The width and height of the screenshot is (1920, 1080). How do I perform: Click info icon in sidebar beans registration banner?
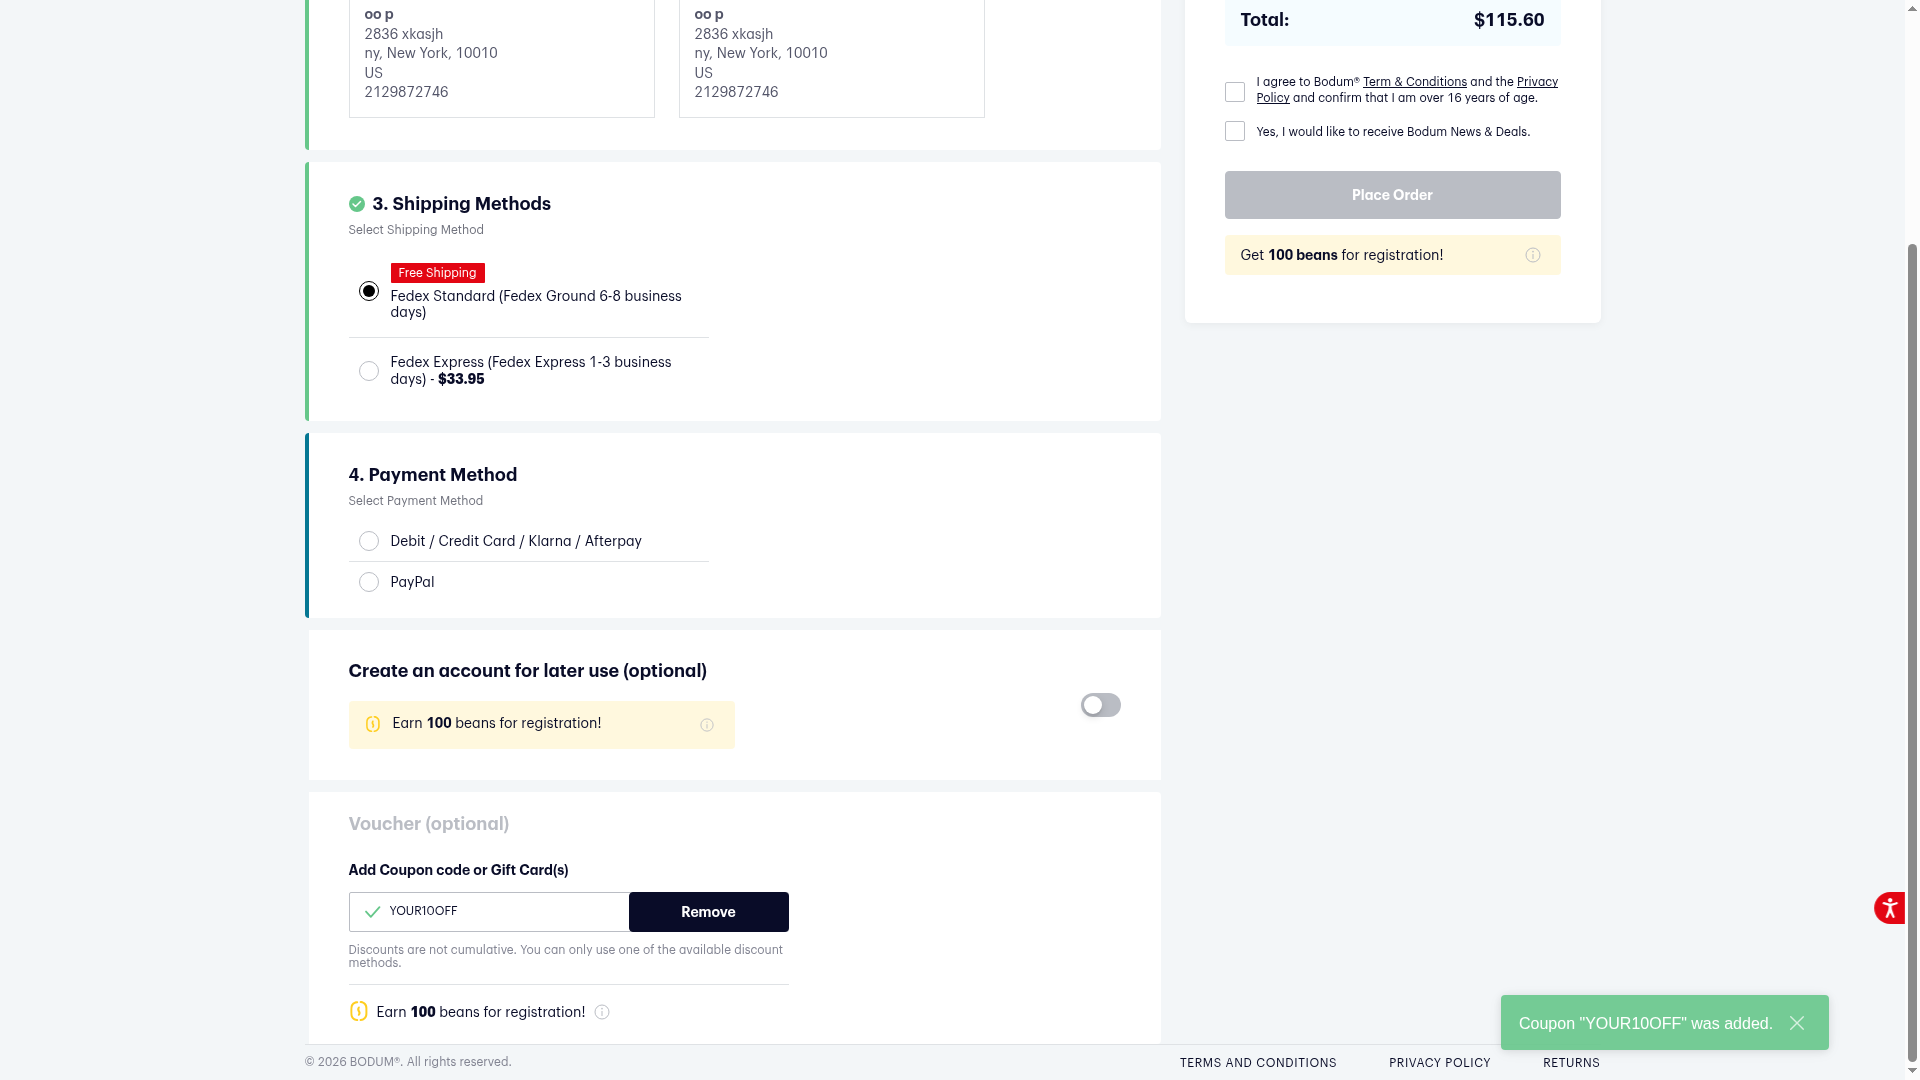(x=1532, y=255)
